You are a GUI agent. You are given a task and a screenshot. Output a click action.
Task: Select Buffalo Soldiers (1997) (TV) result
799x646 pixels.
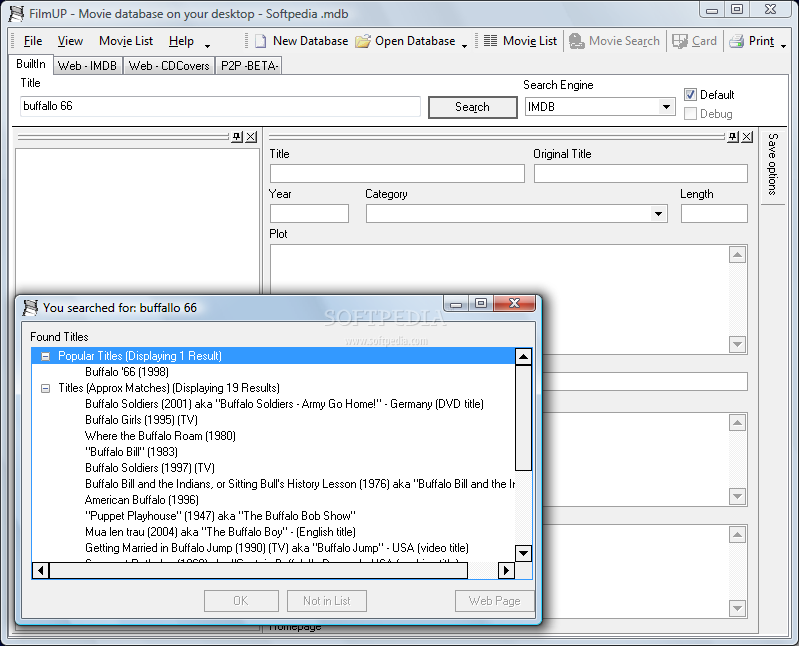pyautogui.click(x=150, y=468)
